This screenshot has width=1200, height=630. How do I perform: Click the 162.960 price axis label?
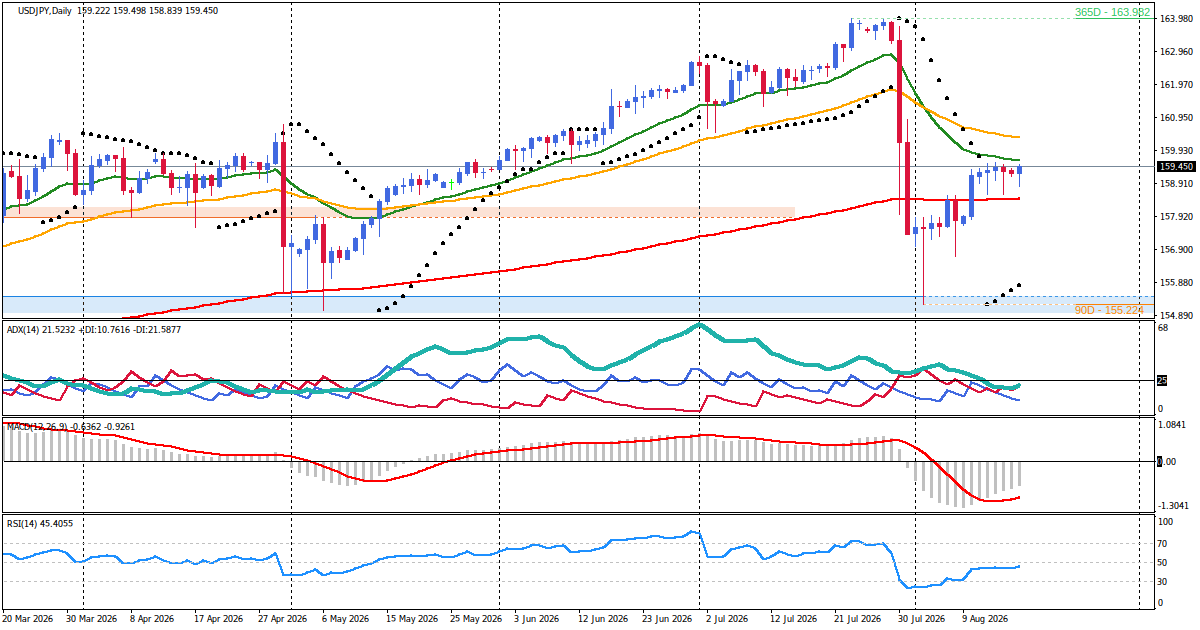pyautogui.click(x=1177, y=52)
